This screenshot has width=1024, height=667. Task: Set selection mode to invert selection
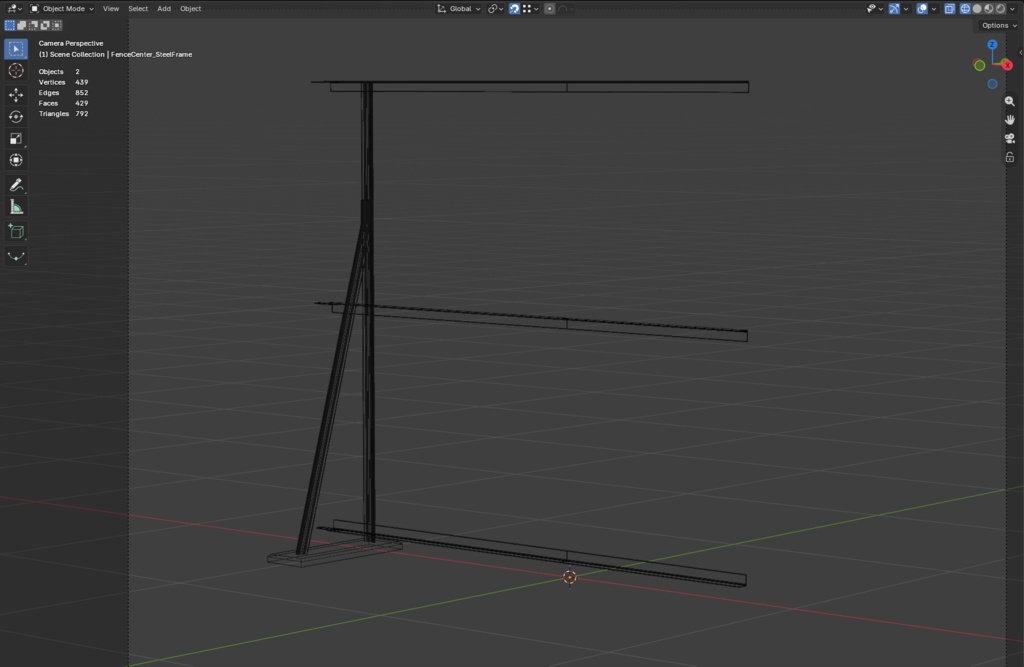(45, 25)
